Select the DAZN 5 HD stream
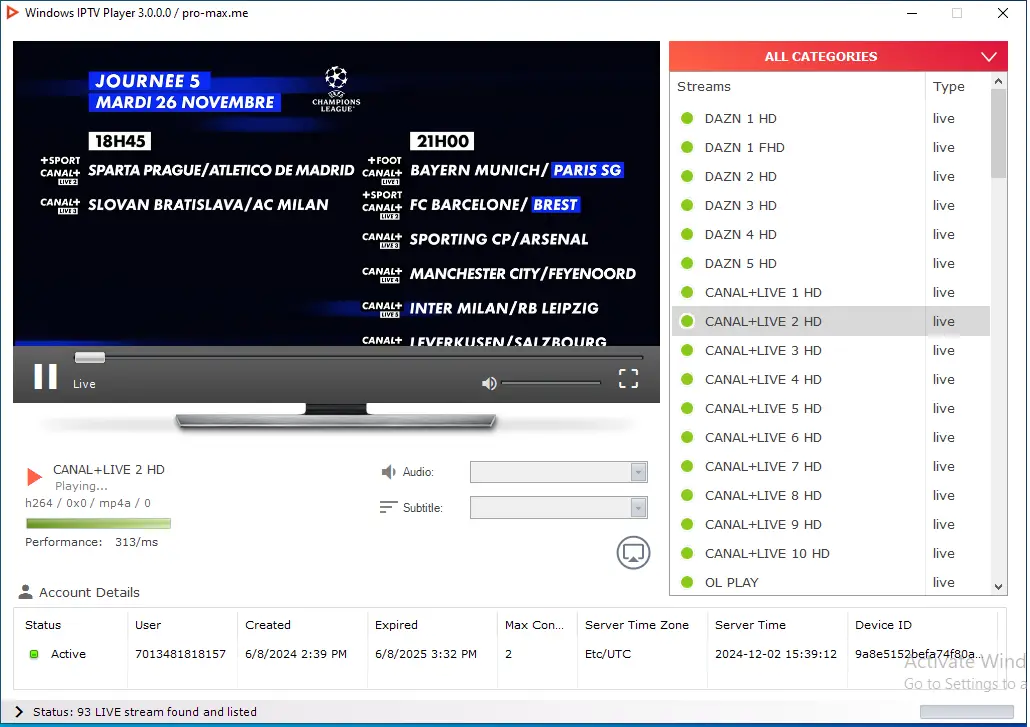The height and width of the screenshot is (727, 1030). coord(830,263)
